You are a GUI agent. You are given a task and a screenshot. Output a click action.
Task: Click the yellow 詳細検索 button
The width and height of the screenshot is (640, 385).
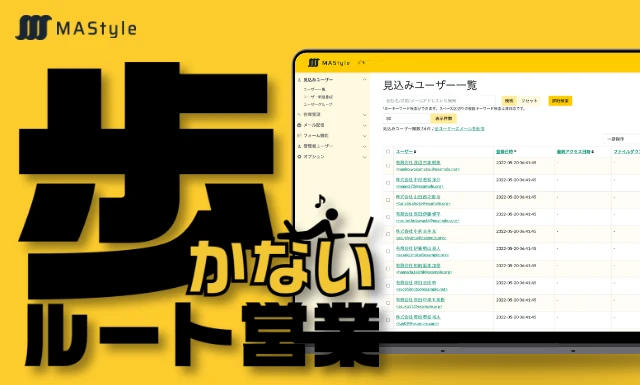[560, 101]
